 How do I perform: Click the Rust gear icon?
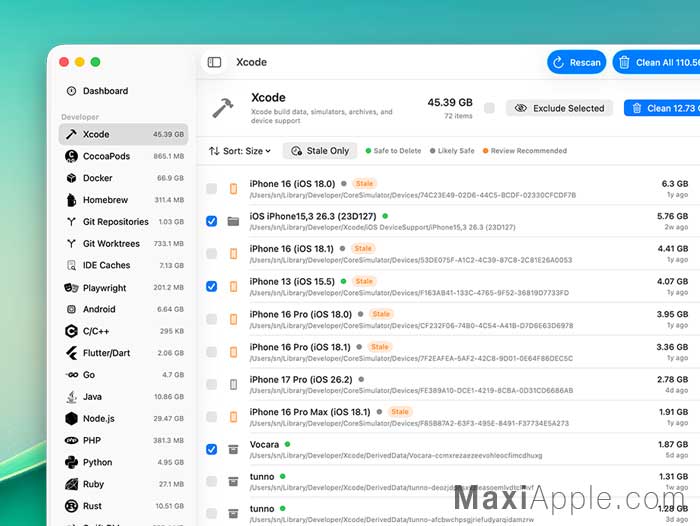point(71,506)
